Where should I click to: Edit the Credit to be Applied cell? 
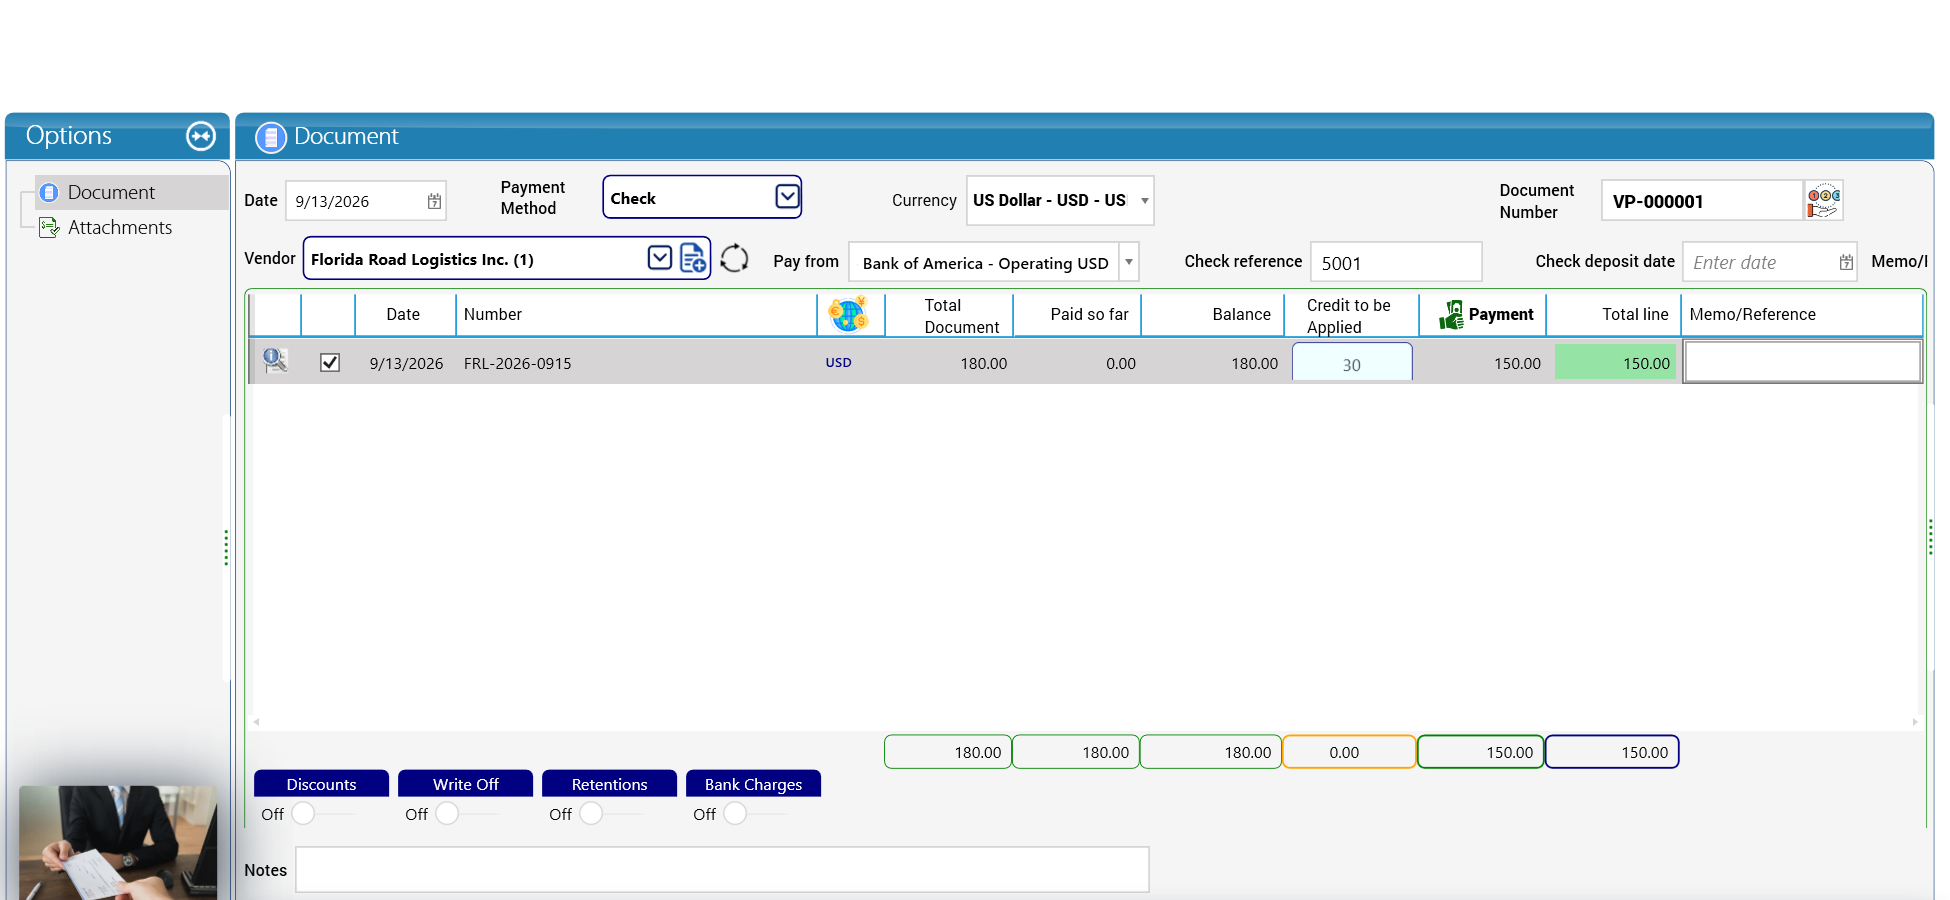1352,363
